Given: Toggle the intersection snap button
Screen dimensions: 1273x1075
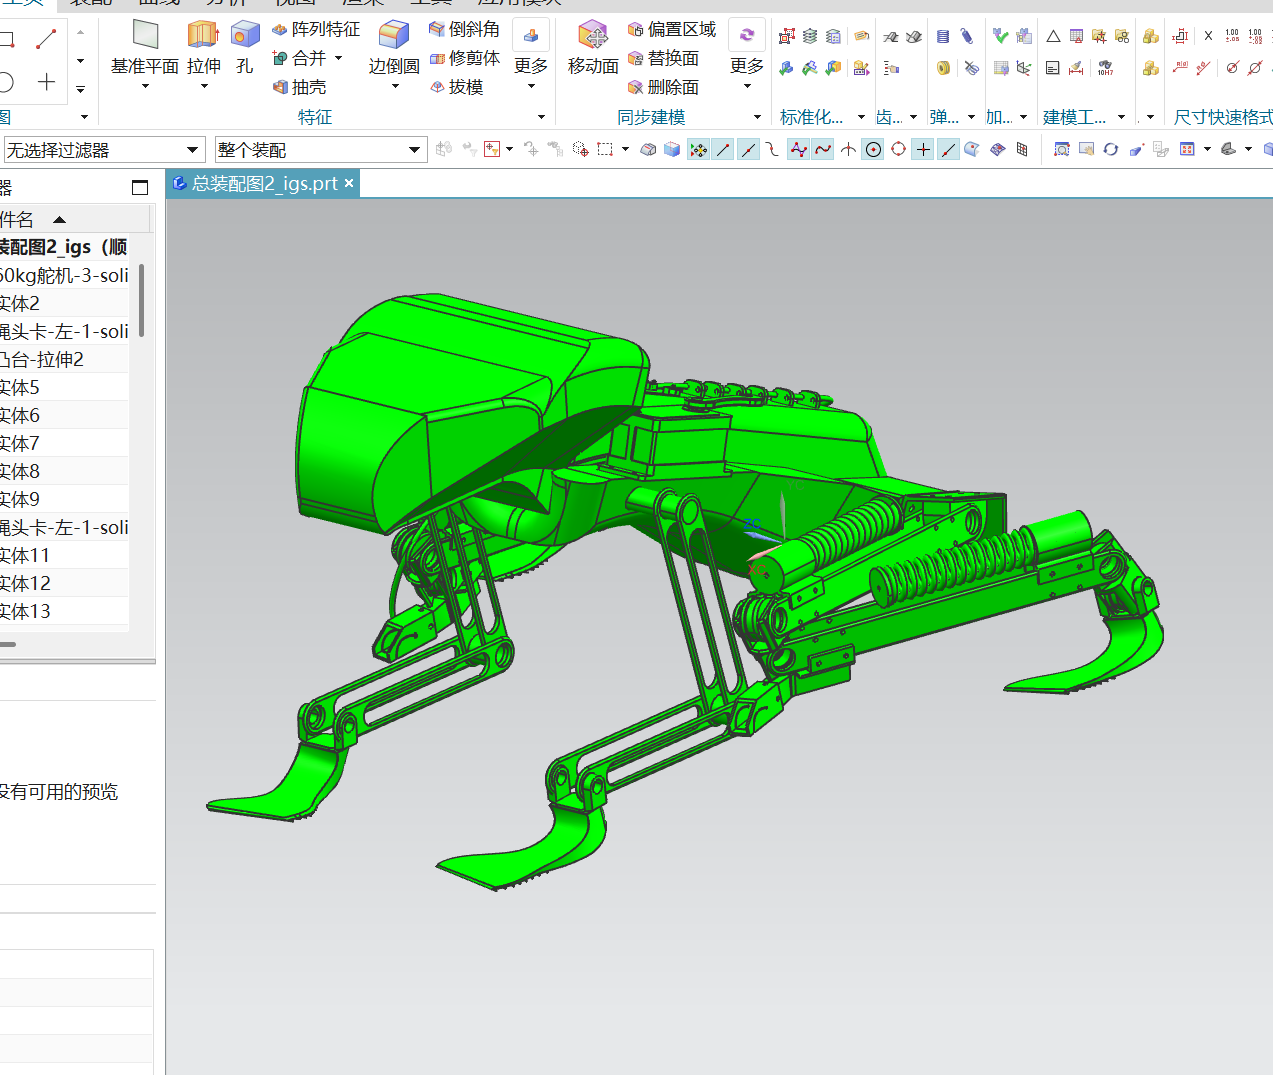Looking at the screenshot, I should click(x=848, y=150).
